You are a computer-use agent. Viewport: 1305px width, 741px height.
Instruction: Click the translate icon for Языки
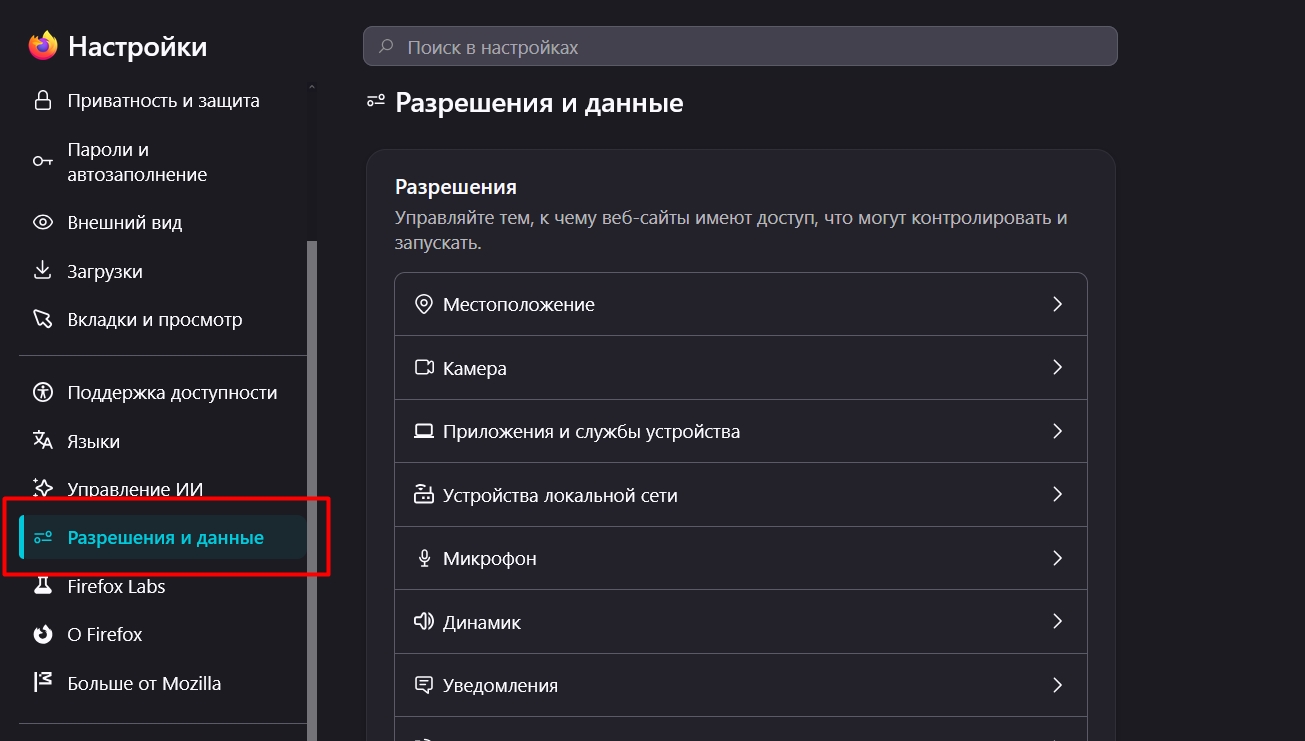tap(42, 441)
